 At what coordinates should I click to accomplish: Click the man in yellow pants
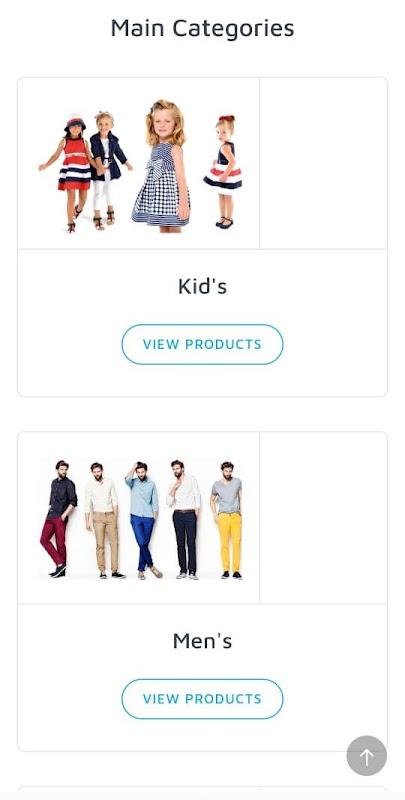point(227,520)
